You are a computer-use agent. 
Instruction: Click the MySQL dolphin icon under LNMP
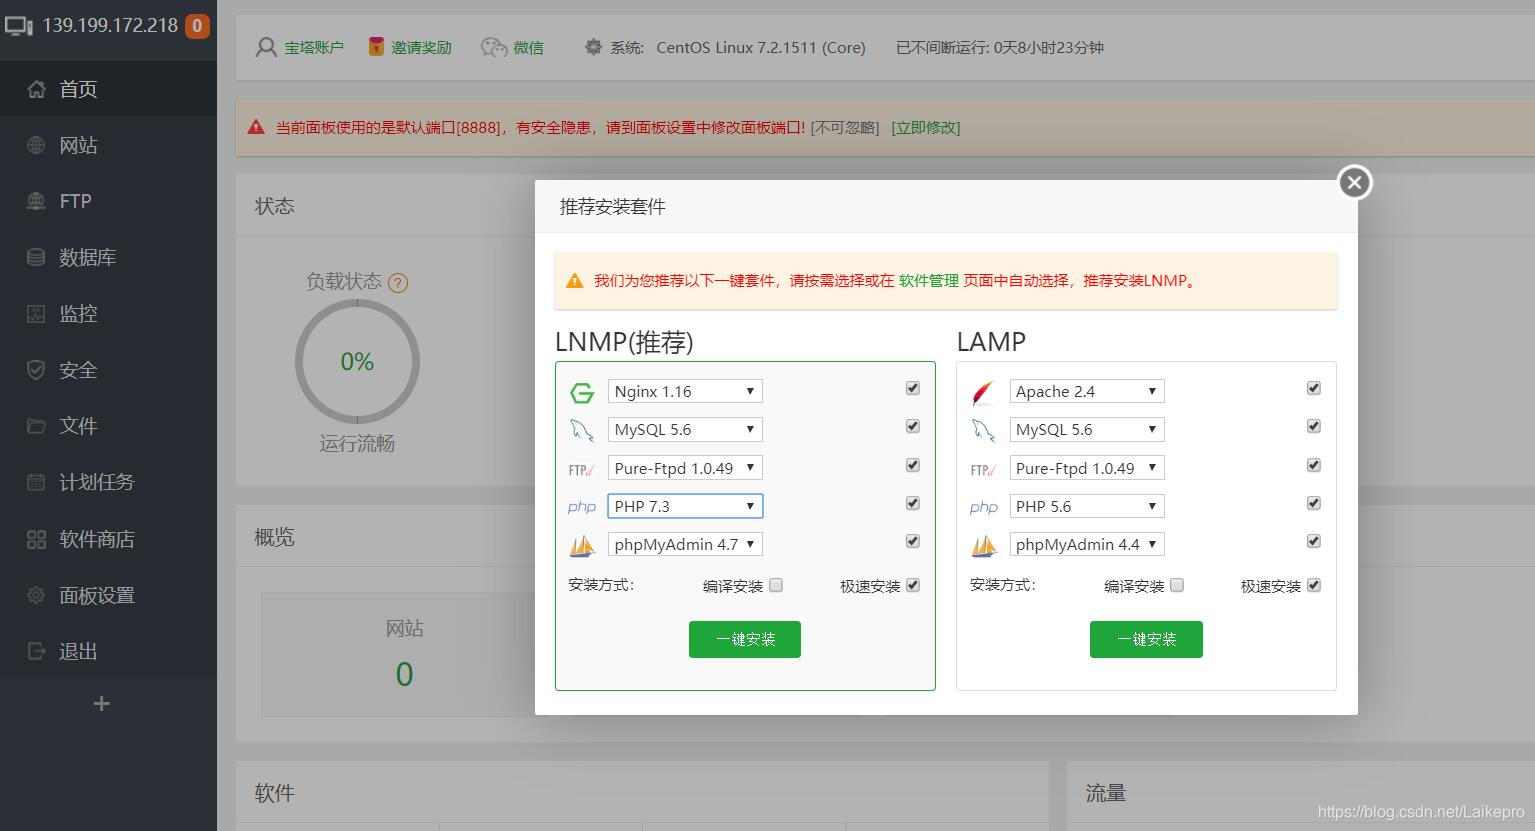581,430
